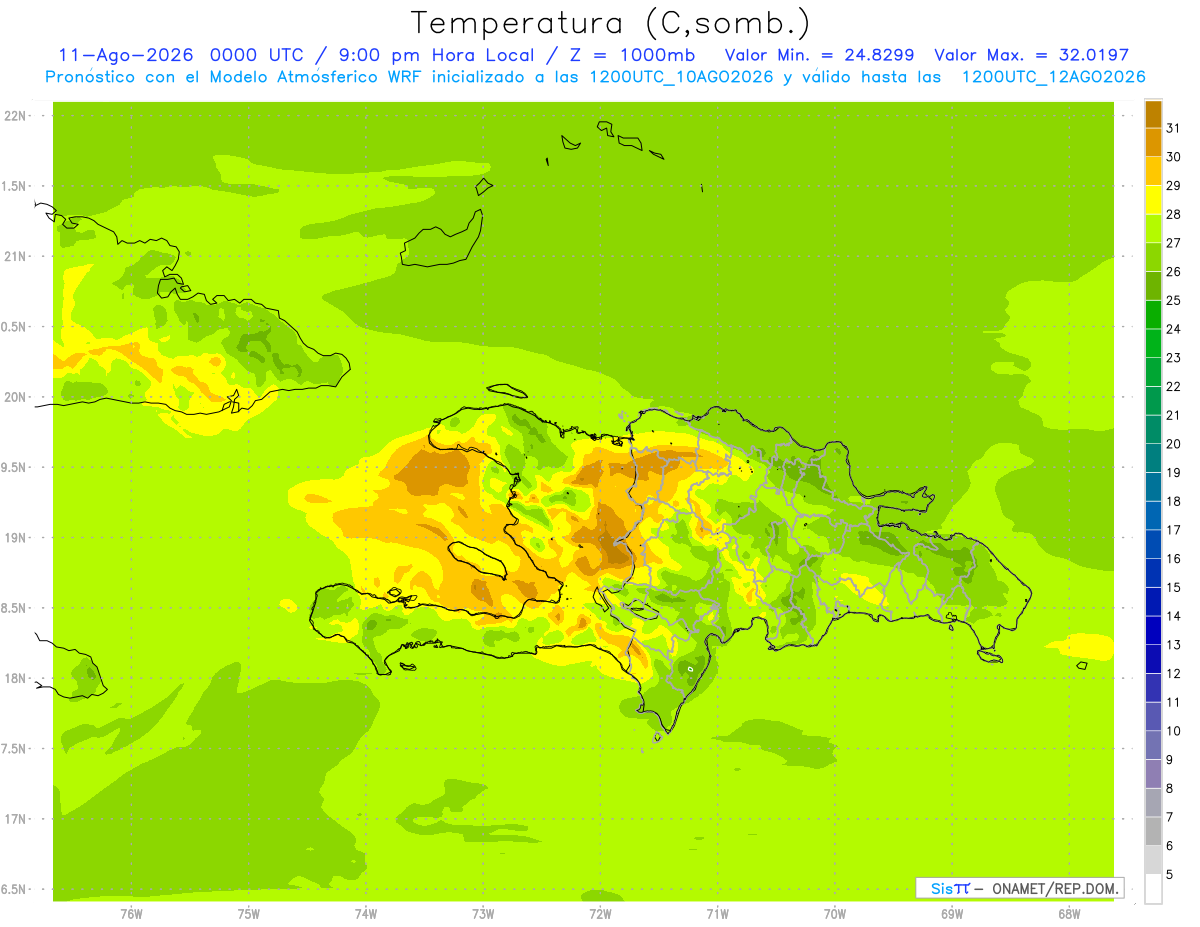Click the dark orange legend swatch above 31

click(x=1153, y=114)
